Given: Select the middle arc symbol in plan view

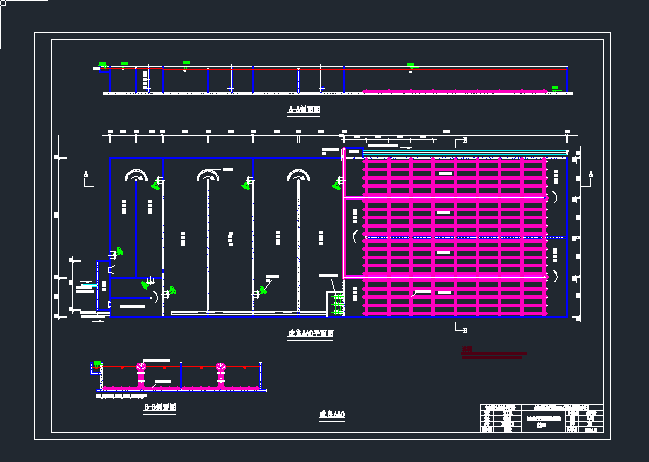Looking at the screenshot, I should pyautogui.click(x=207, y=175).
